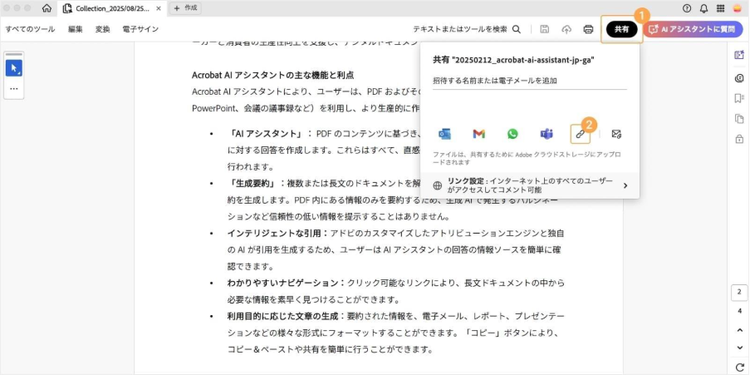Click the current page number 2 box
Viewport: 750px width, 375px height.
739,292
